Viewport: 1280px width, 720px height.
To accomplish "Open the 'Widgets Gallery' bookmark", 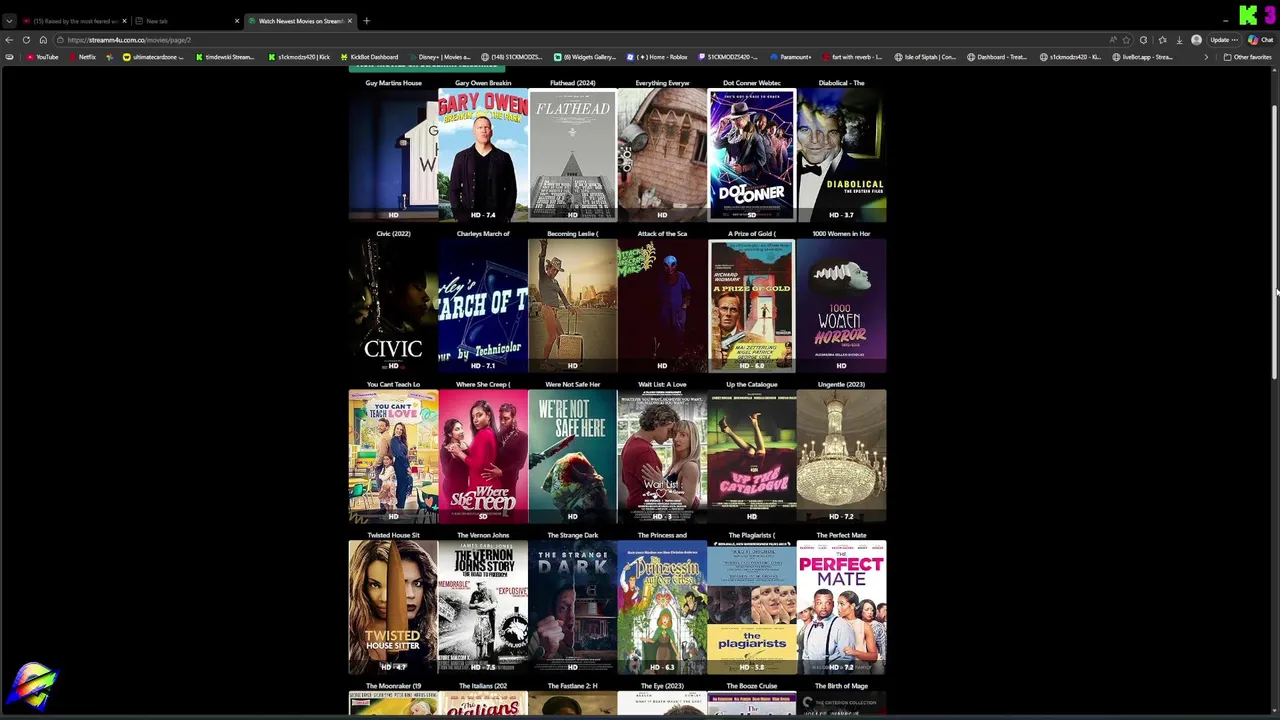I will [585, 57].
